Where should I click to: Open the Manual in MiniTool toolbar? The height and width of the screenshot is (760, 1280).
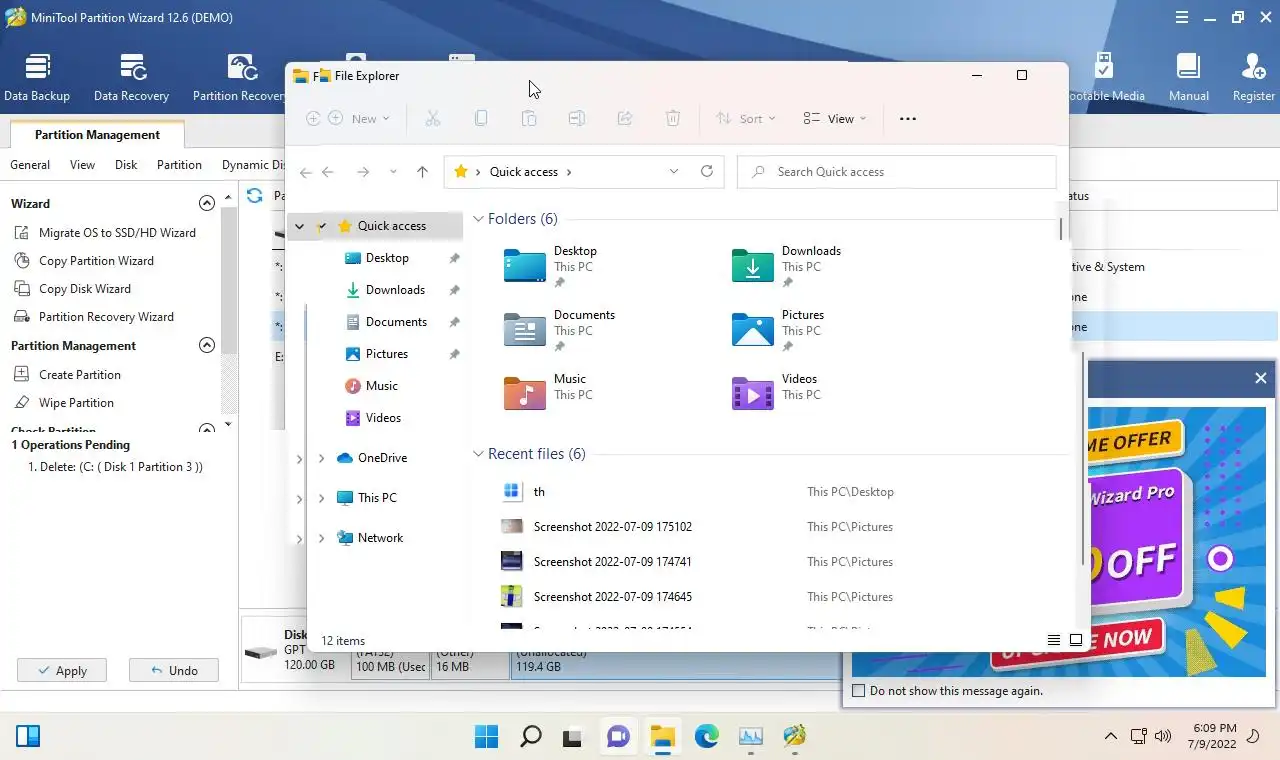point(1189,78)
